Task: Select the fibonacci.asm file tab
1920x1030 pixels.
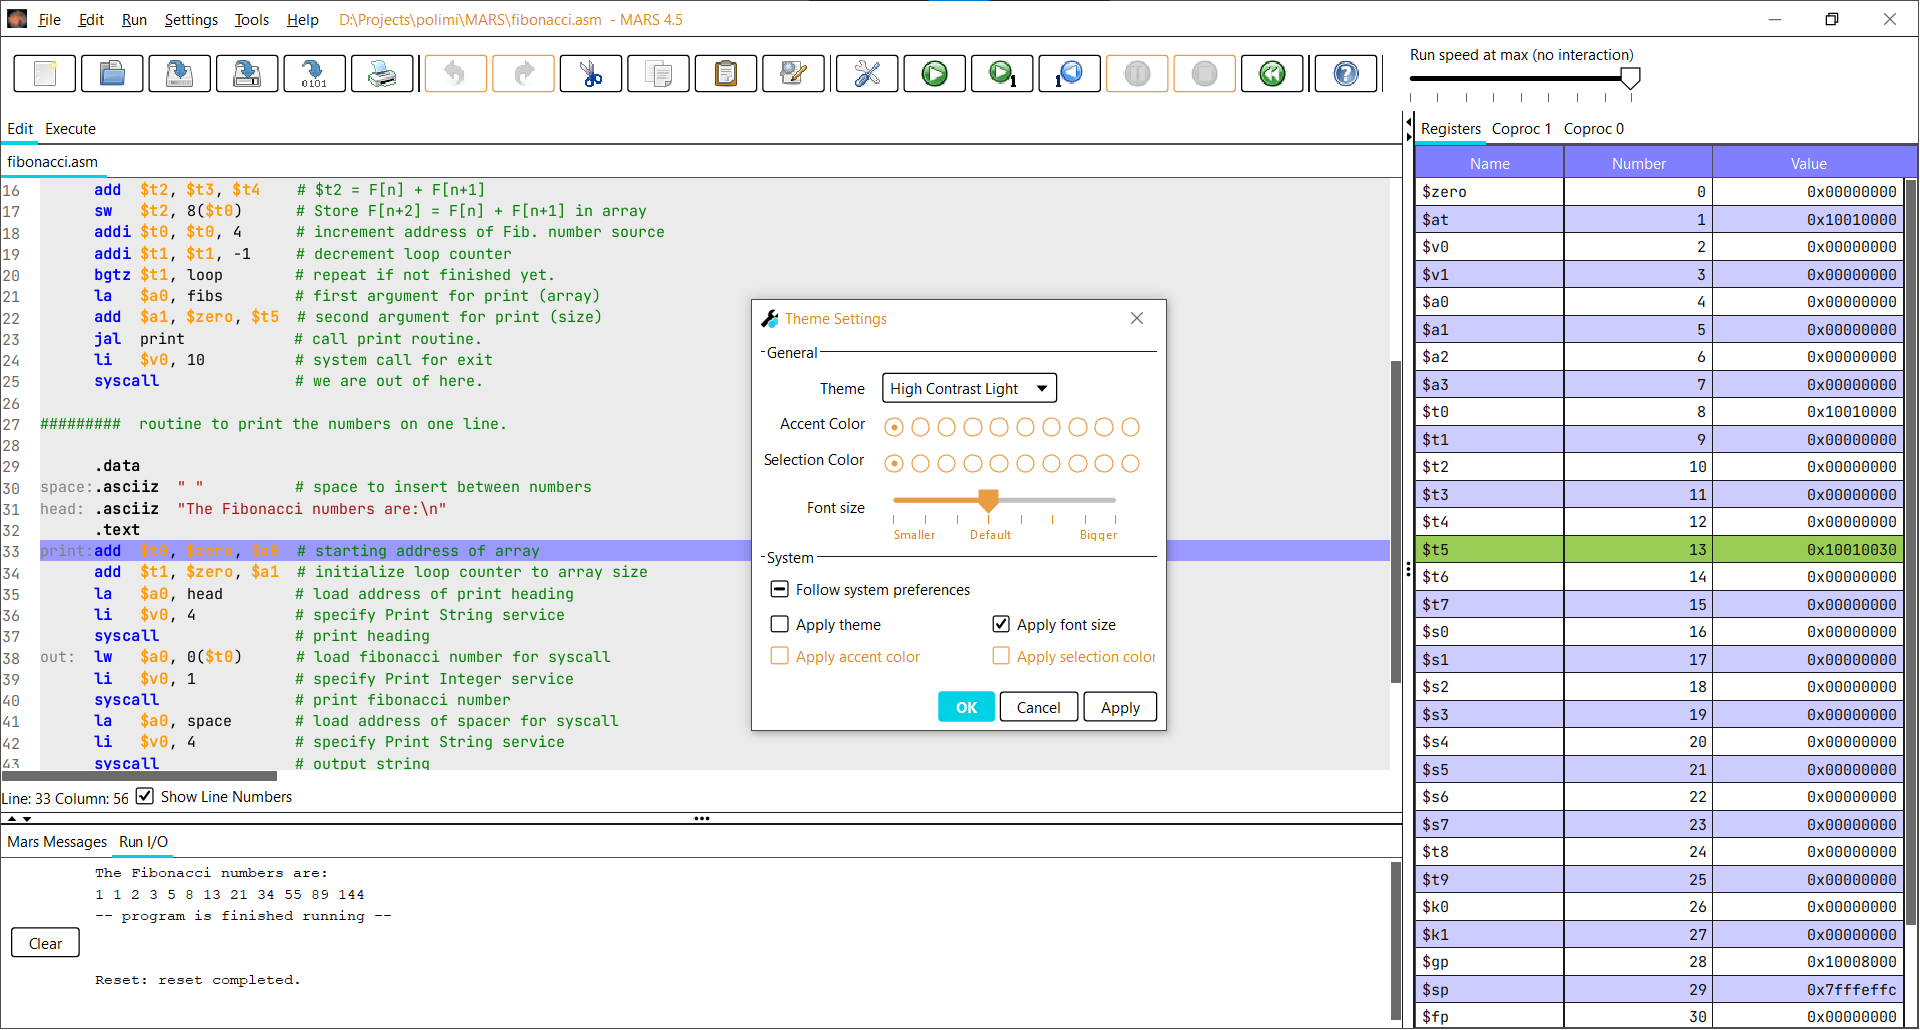Action: pyautogui.click(x=53, y=162)
